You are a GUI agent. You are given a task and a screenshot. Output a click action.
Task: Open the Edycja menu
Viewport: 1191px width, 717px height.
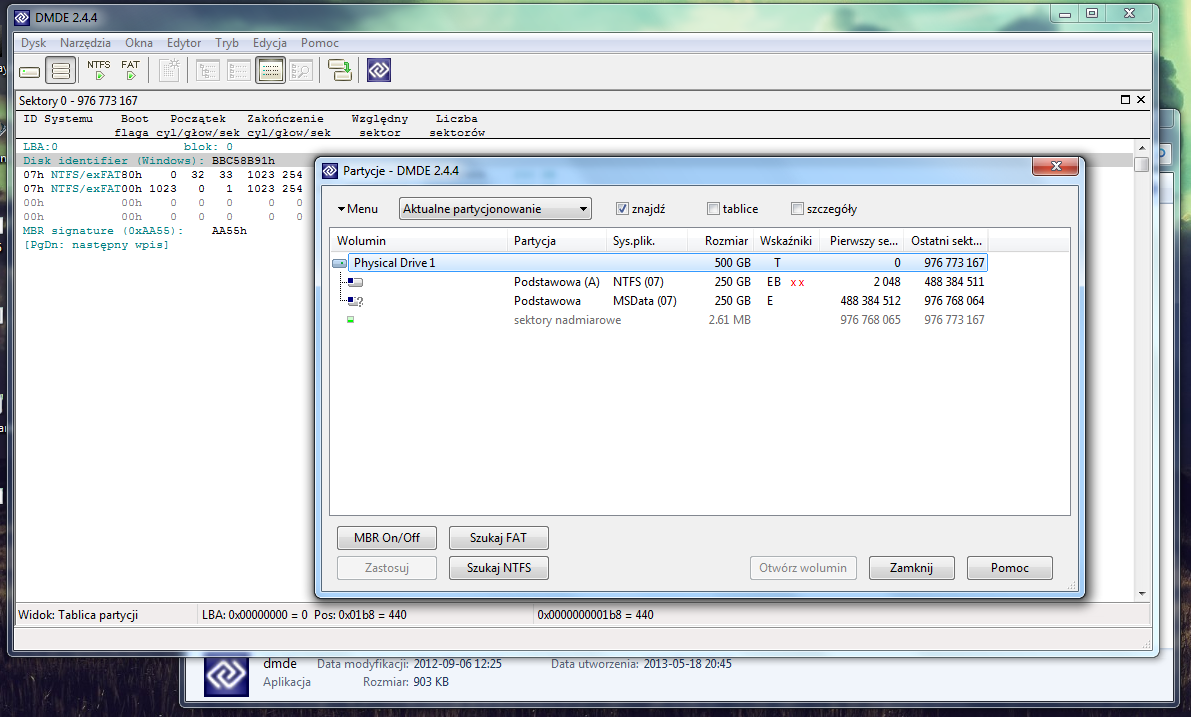[270, 43]
